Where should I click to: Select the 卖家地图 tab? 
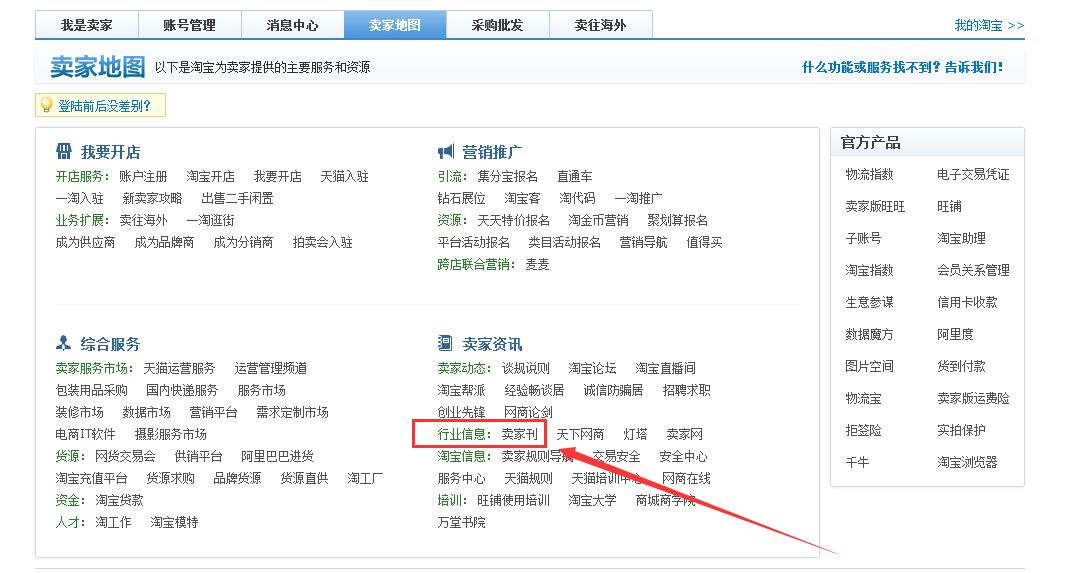click(394, 25)
